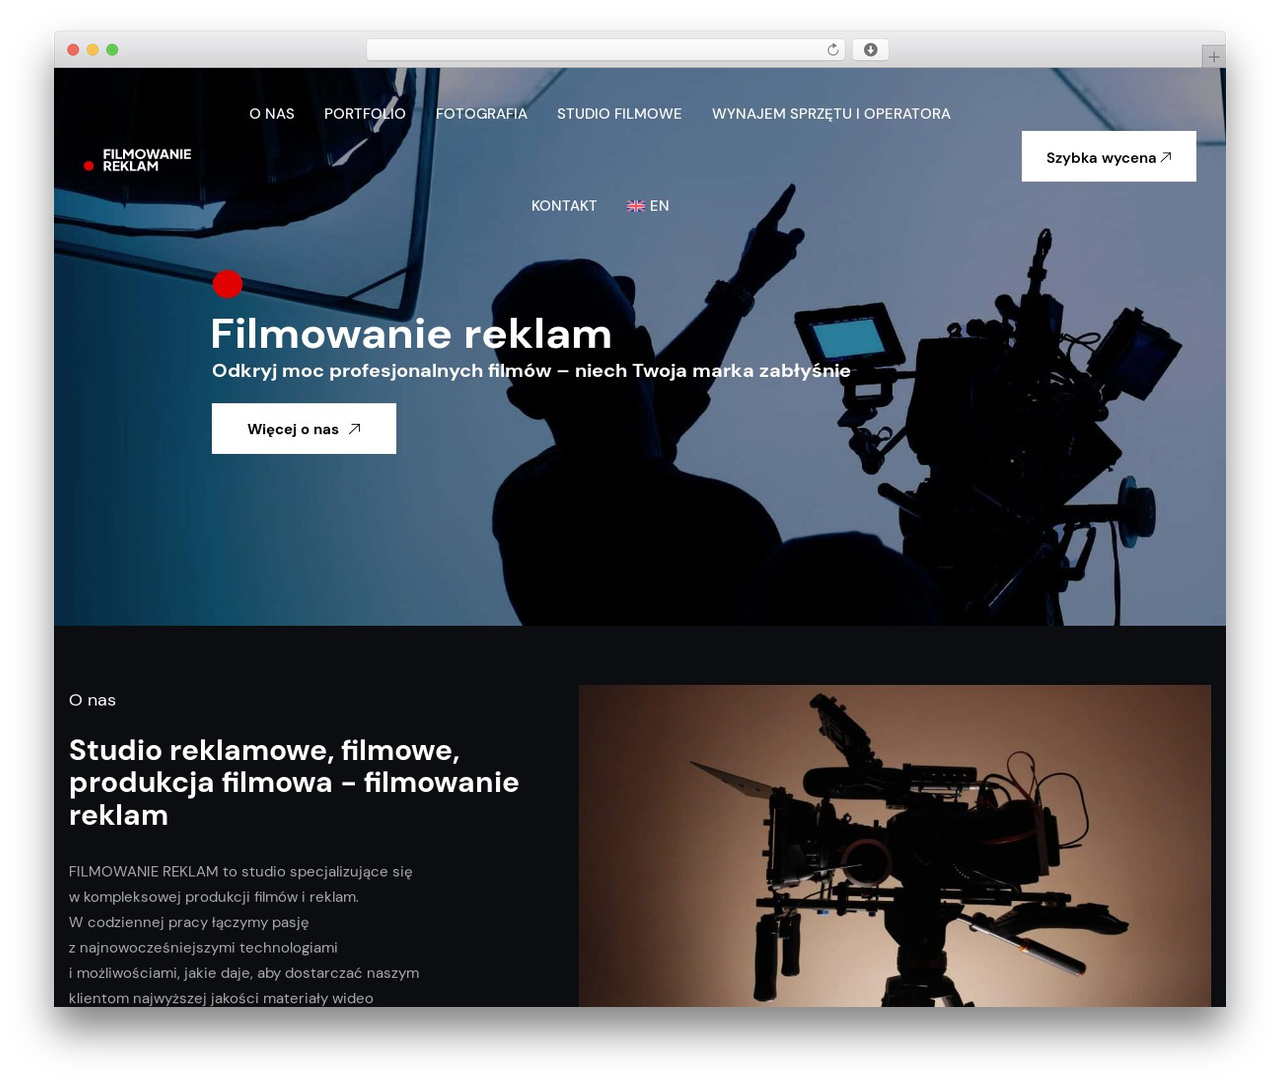The image size is (1280, 1084).
Task: Reload the page using the refresh icon
Action: (x=833, y=50)
